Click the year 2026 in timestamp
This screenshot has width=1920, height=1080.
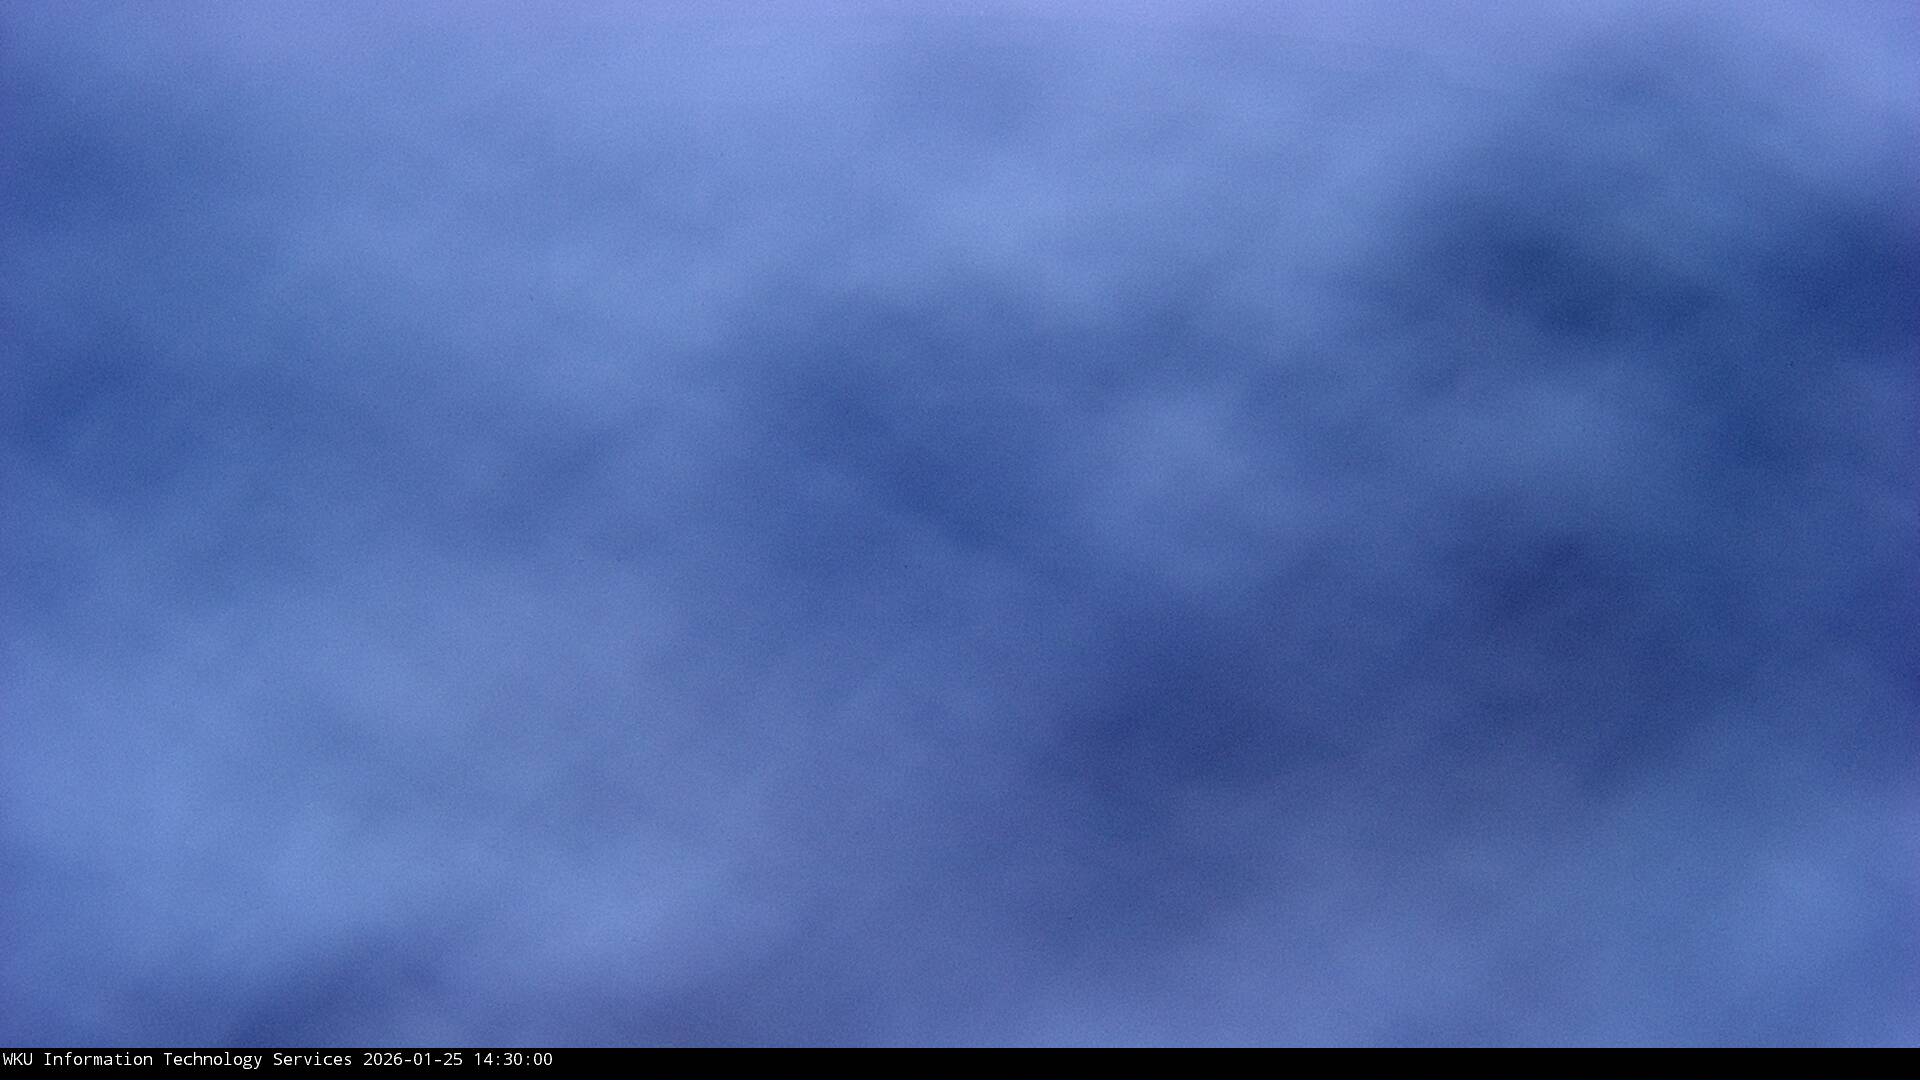pos(382,1060)
